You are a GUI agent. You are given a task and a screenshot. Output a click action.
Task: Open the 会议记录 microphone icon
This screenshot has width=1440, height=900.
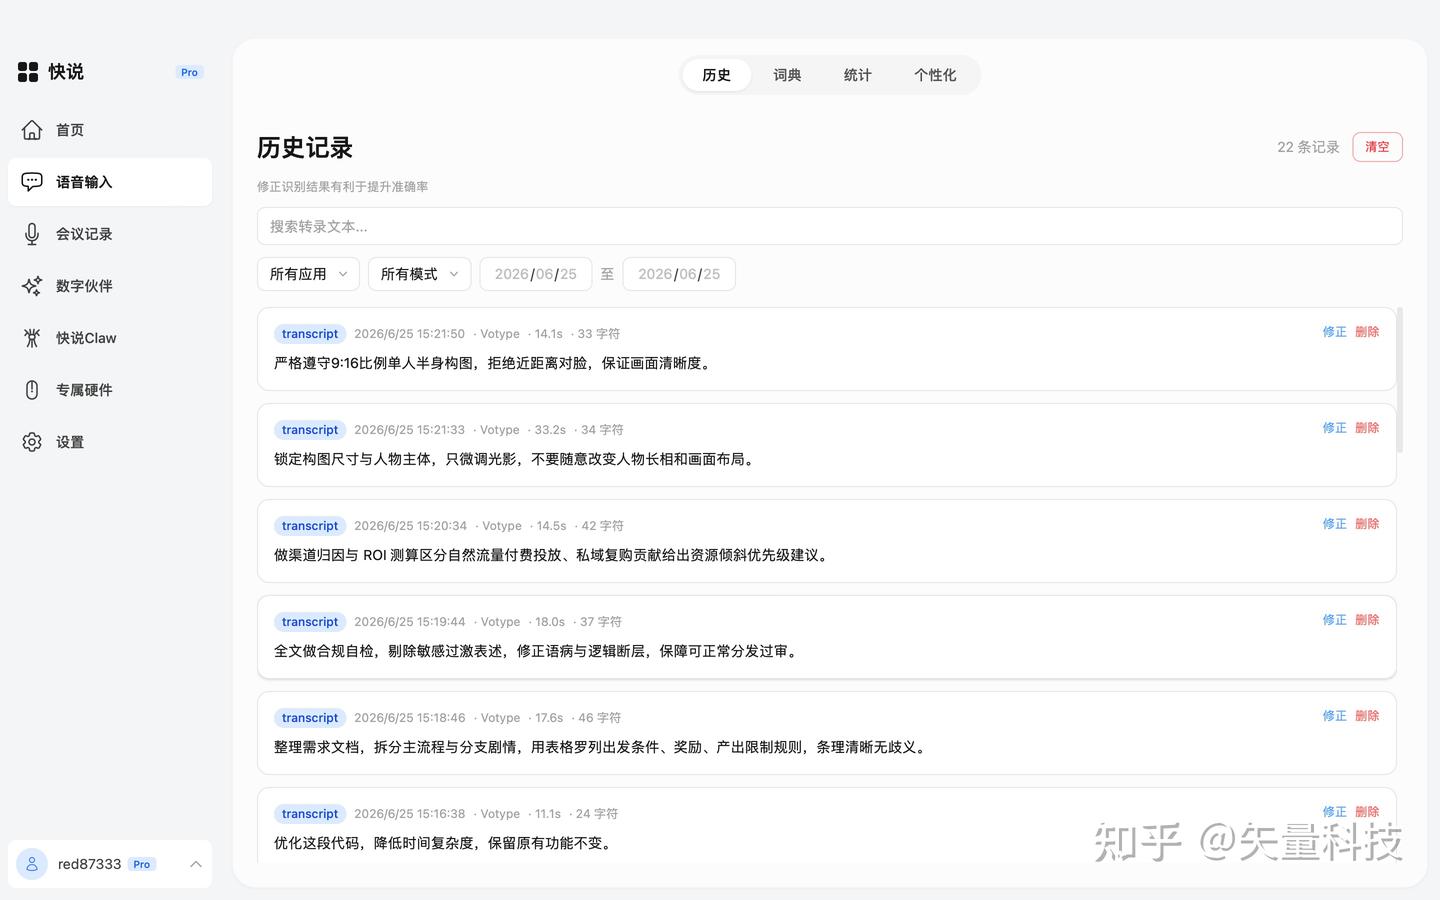32,234
